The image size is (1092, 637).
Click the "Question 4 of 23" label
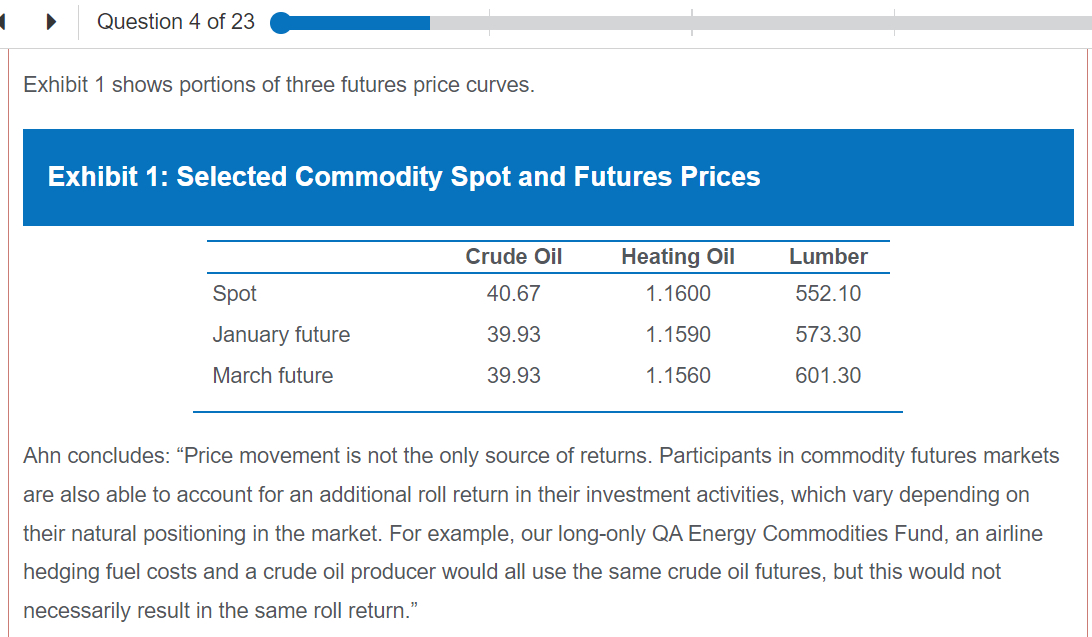coord(176,22)
